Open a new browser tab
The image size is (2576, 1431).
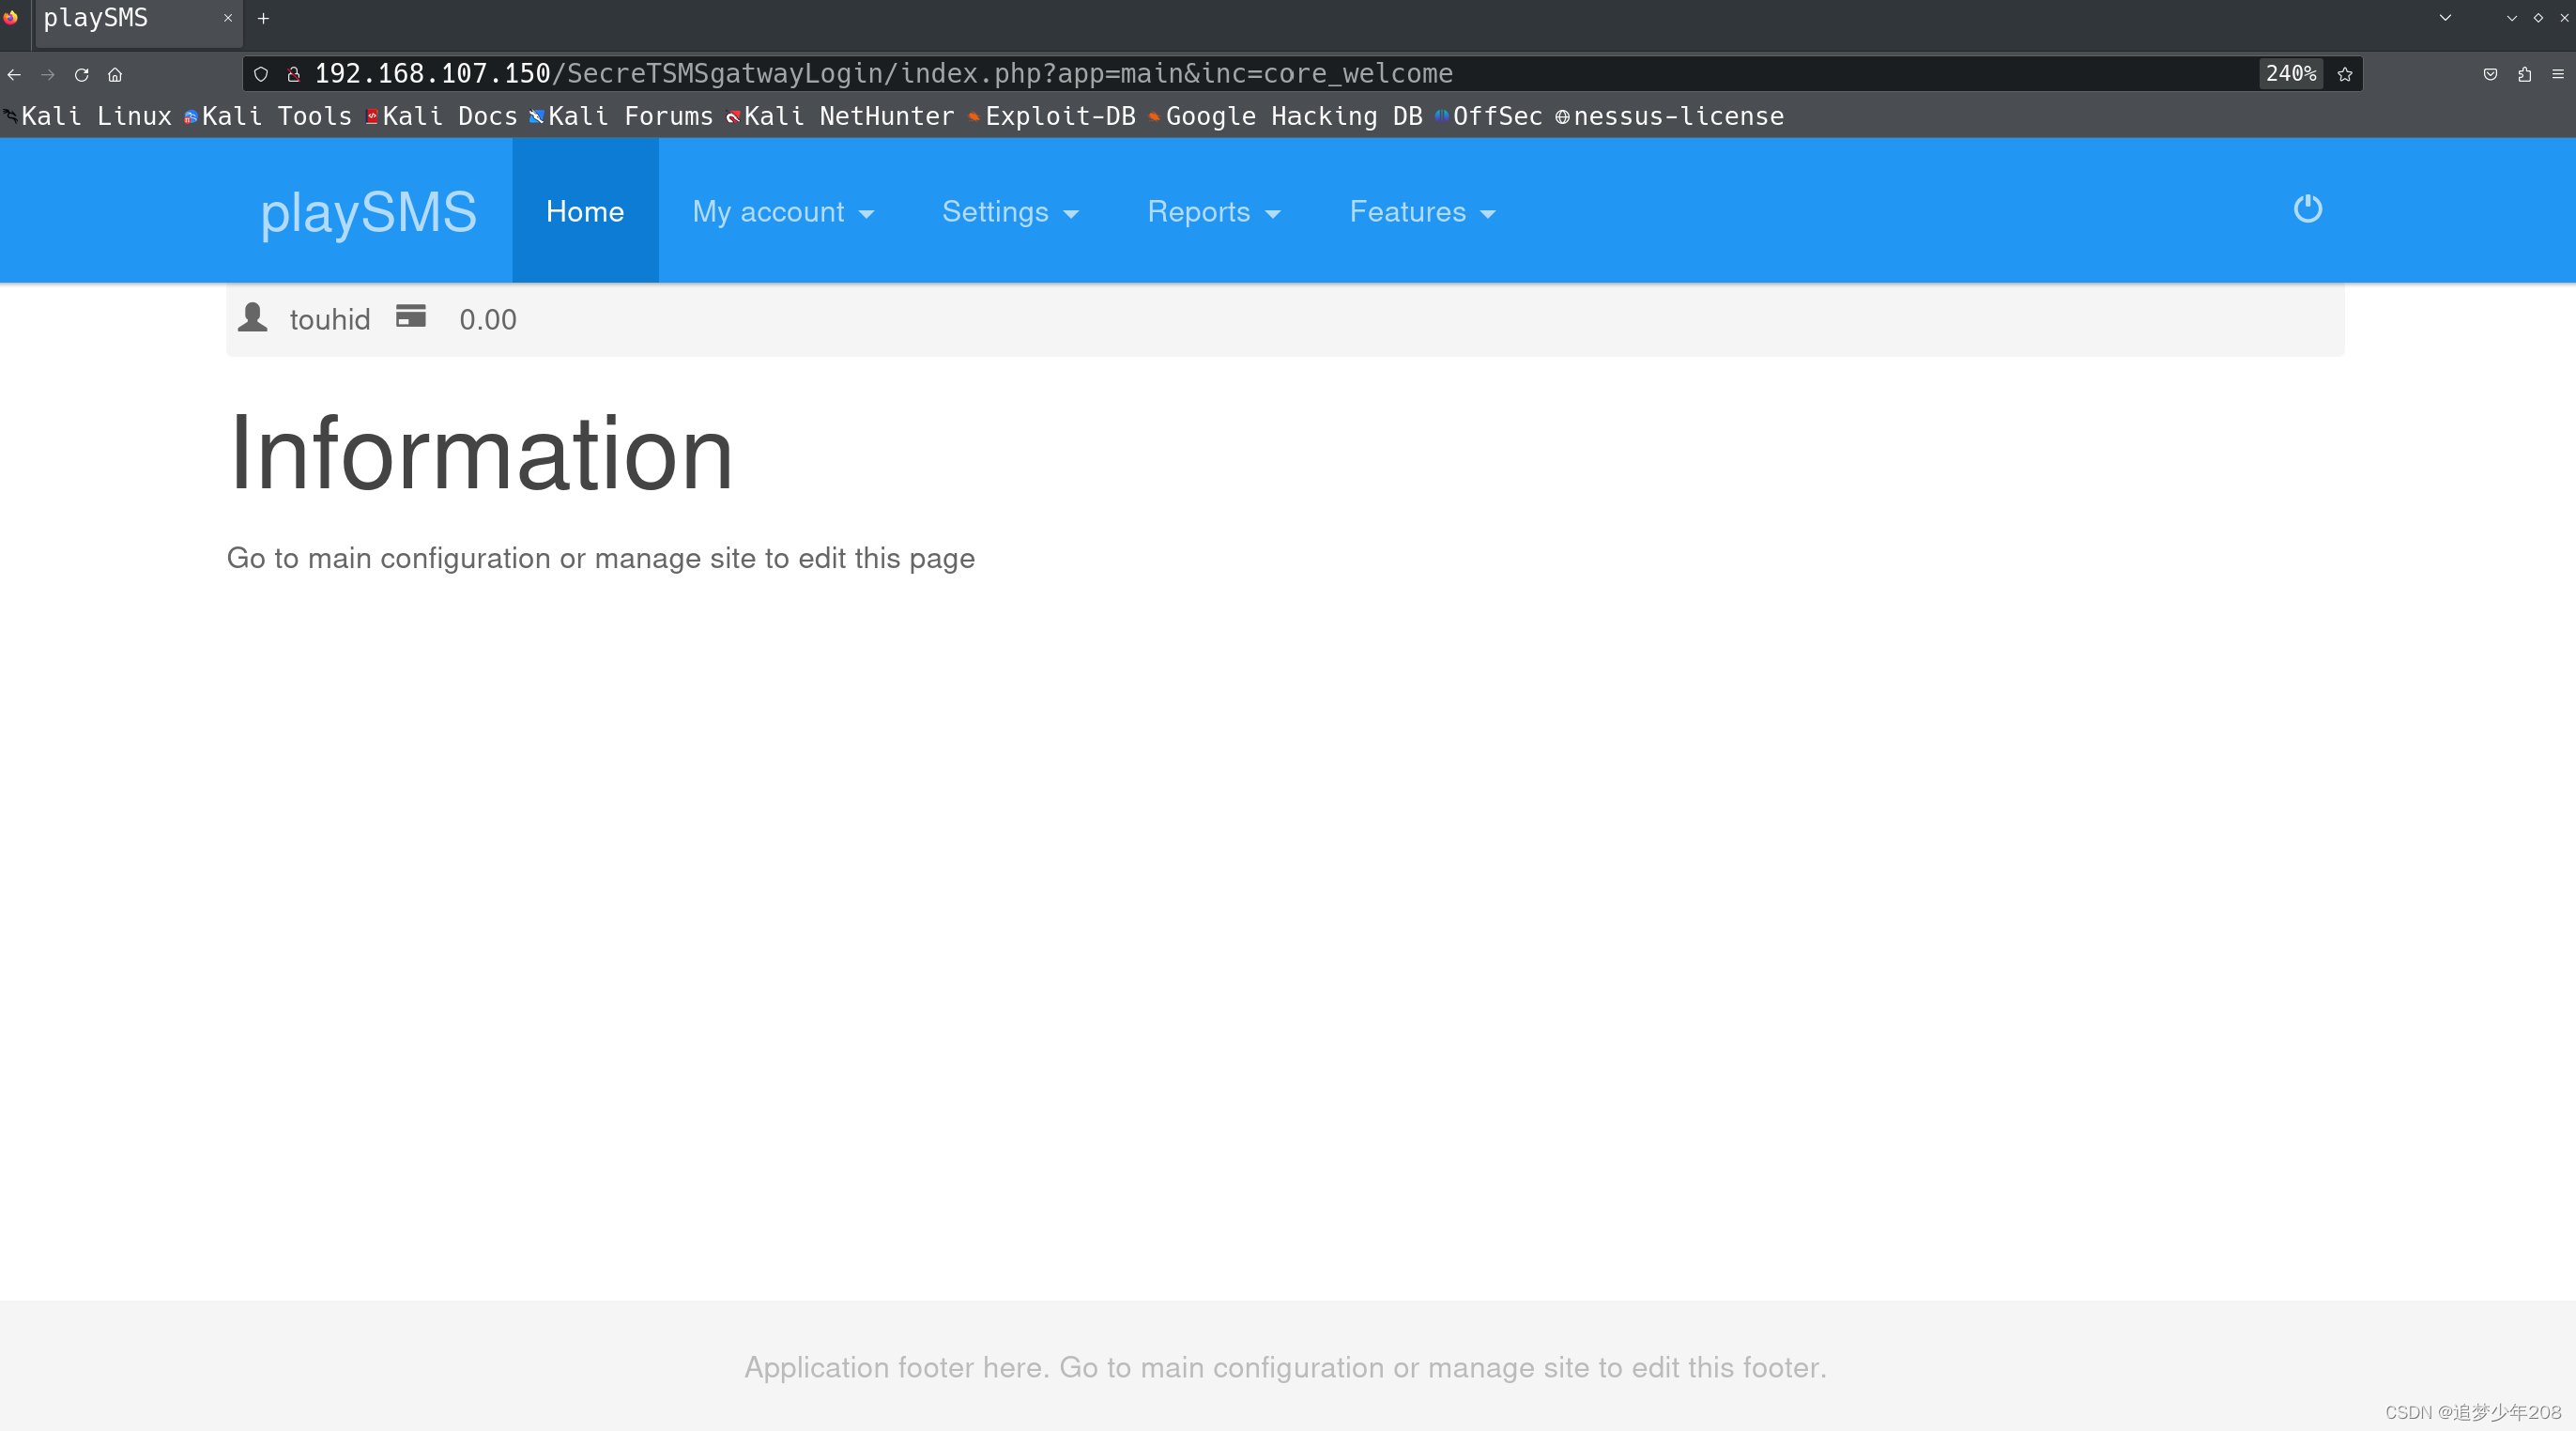pyautogui.click(x=263, y=18)
